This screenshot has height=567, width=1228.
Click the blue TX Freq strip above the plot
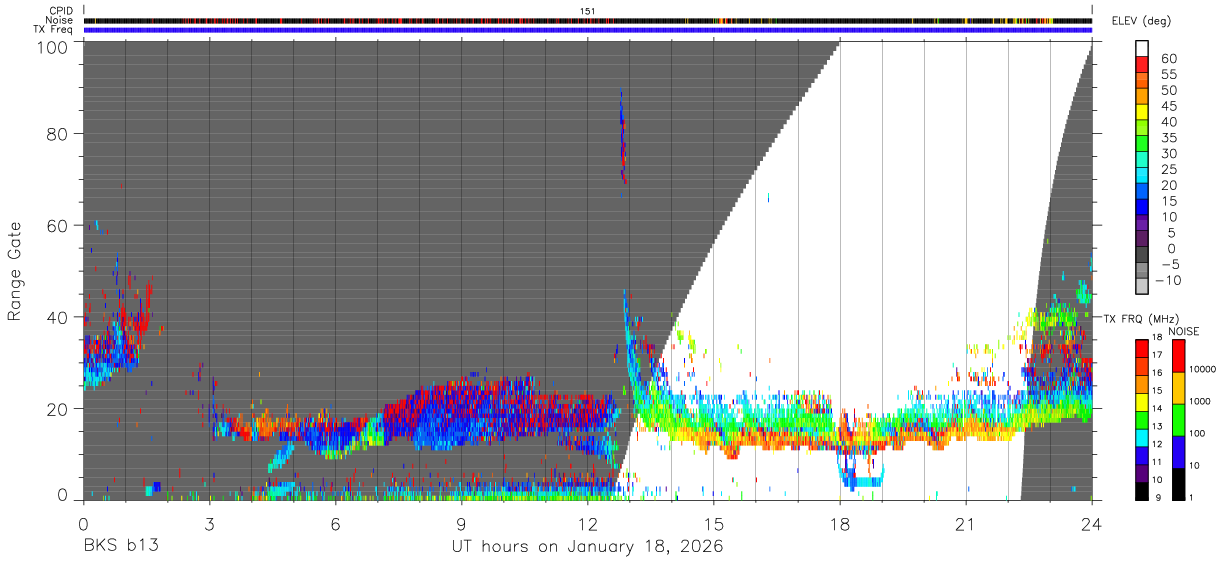coord(587,30)
